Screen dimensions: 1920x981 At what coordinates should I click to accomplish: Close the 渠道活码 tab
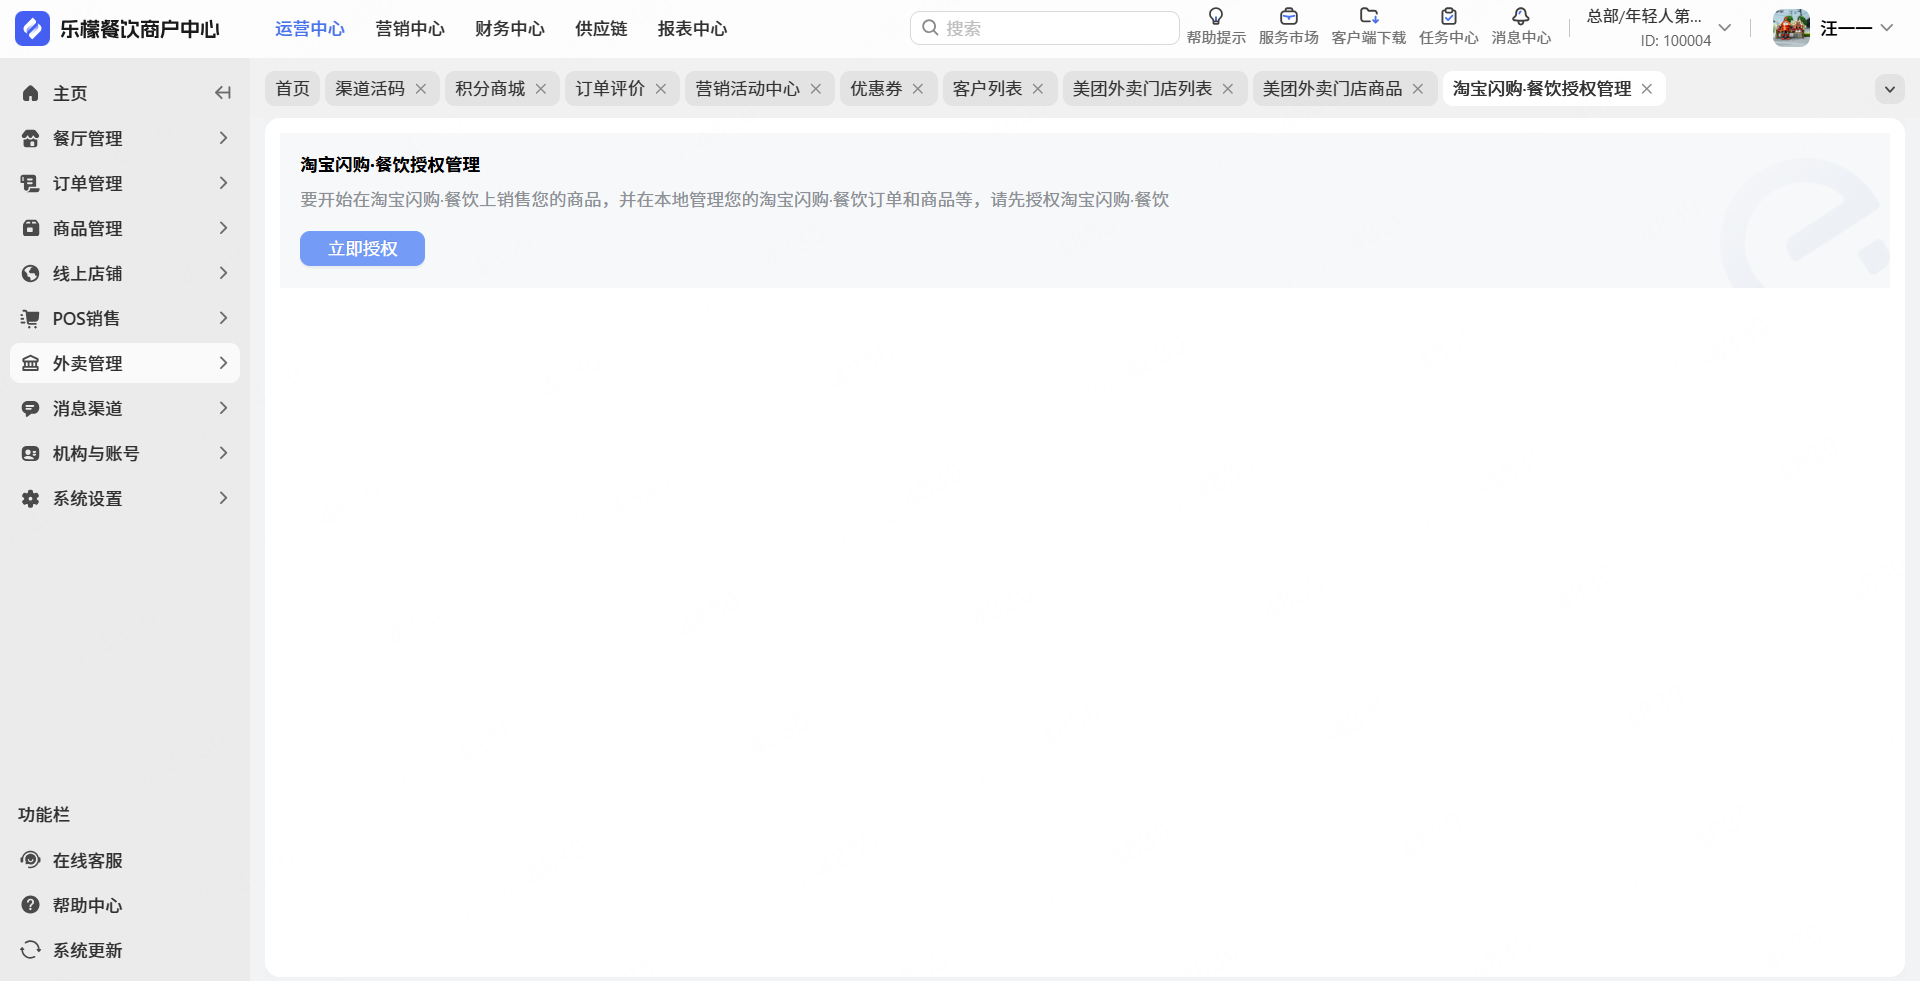(x=421, y=89)
